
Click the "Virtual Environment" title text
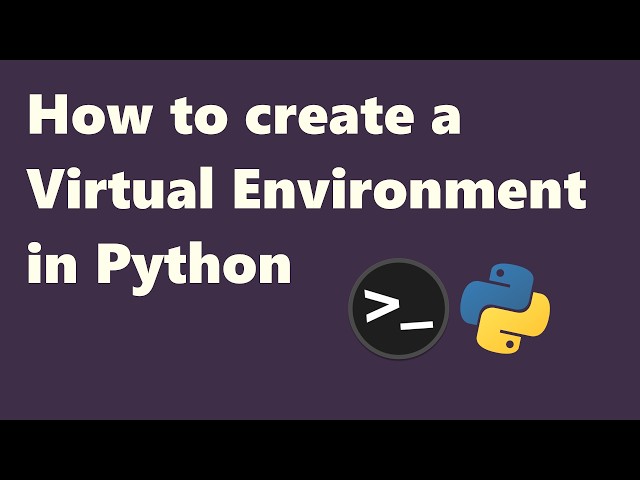click(x=307, y=189)
